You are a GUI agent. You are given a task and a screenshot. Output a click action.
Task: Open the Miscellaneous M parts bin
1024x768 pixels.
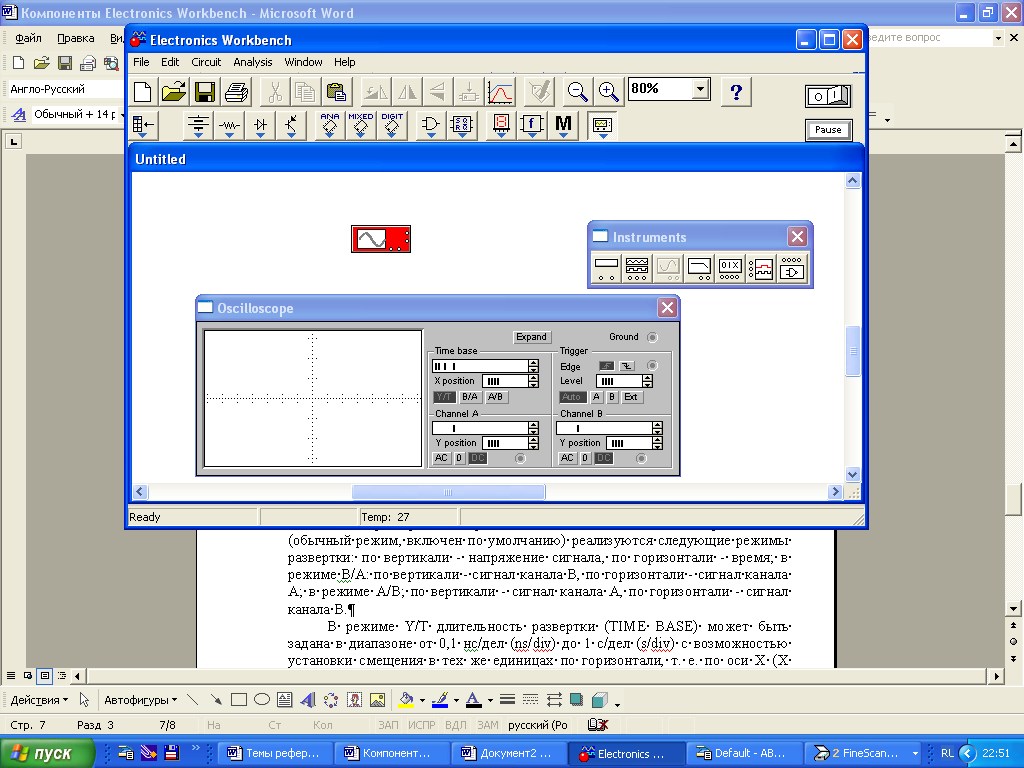[563, 125]
